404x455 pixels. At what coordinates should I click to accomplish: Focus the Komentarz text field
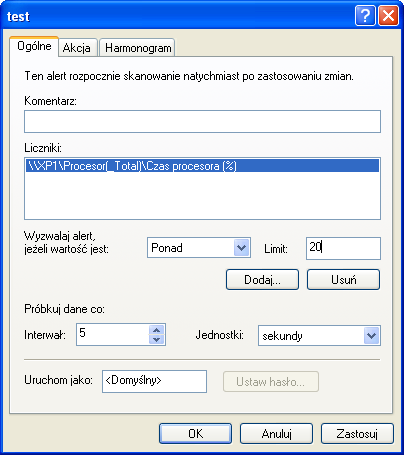pos(202,122)
